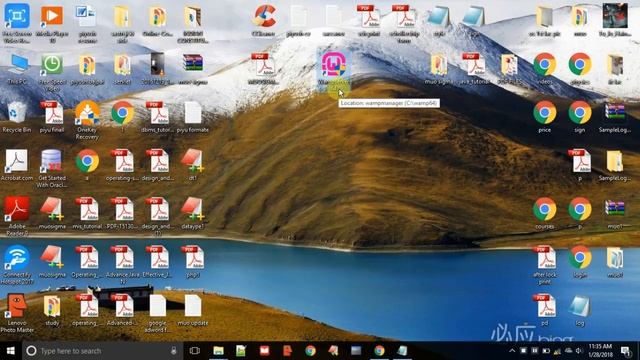Open the mis_tutorial PDF
The height and width of the screenshot is (360, 640).
coord(87,209)
